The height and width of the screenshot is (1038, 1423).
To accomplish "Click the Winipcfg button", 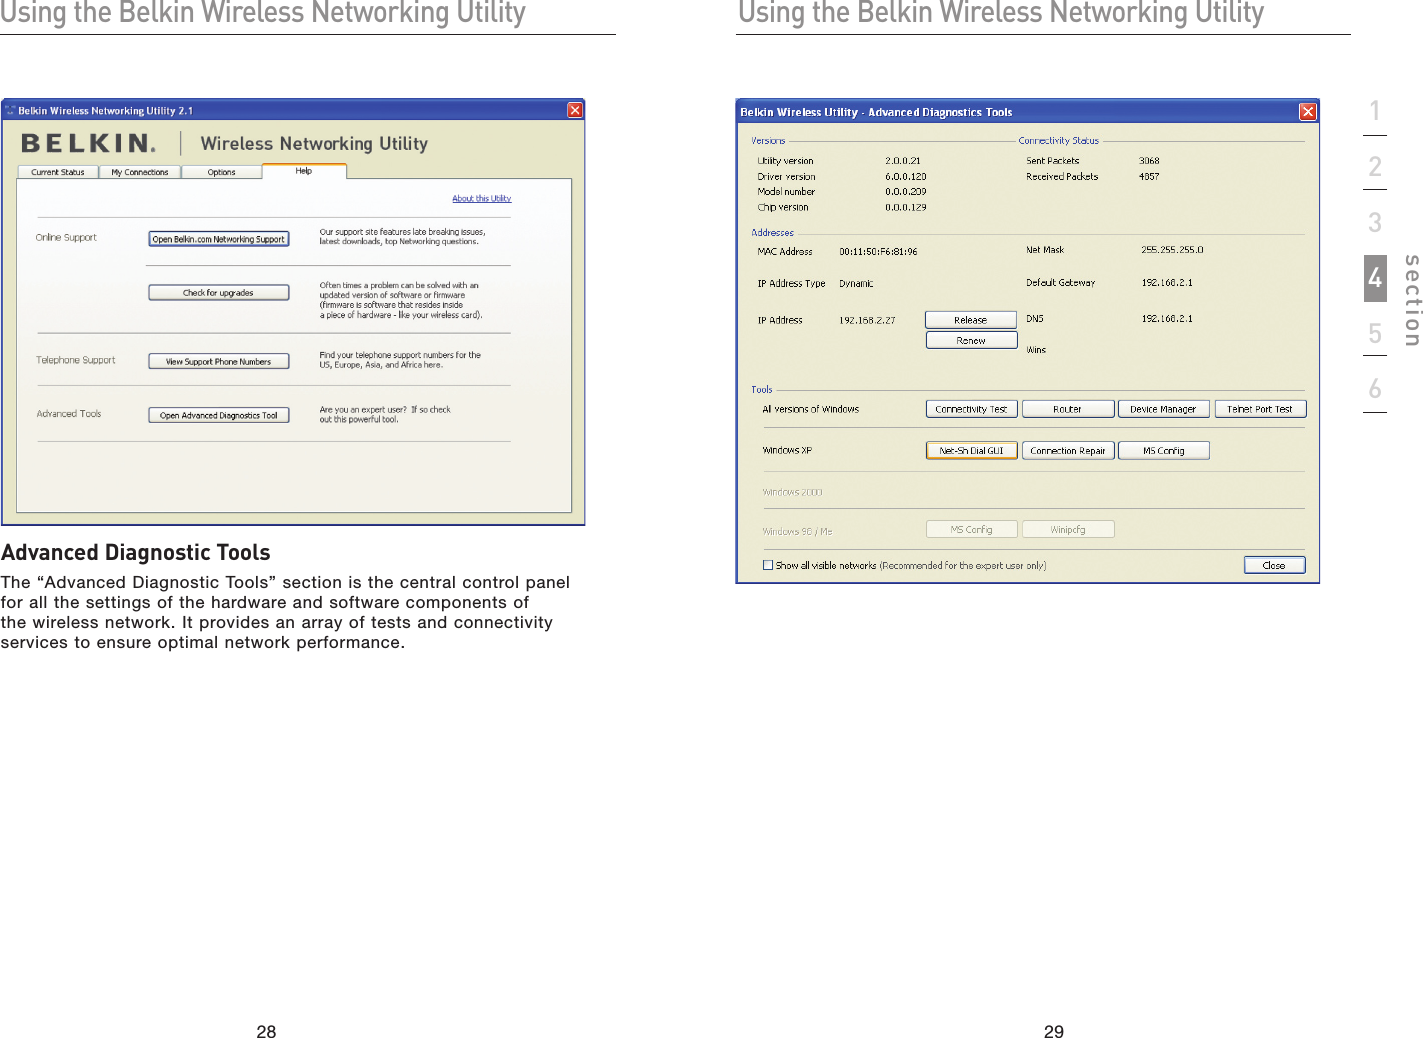I will coord(1068,529).
